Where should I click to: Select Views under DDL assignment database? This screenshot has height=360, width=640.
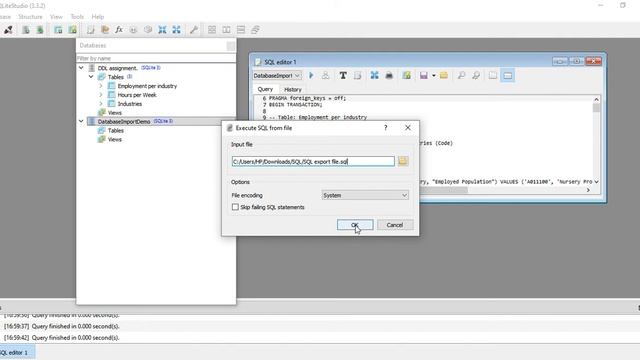coord(114,113)
